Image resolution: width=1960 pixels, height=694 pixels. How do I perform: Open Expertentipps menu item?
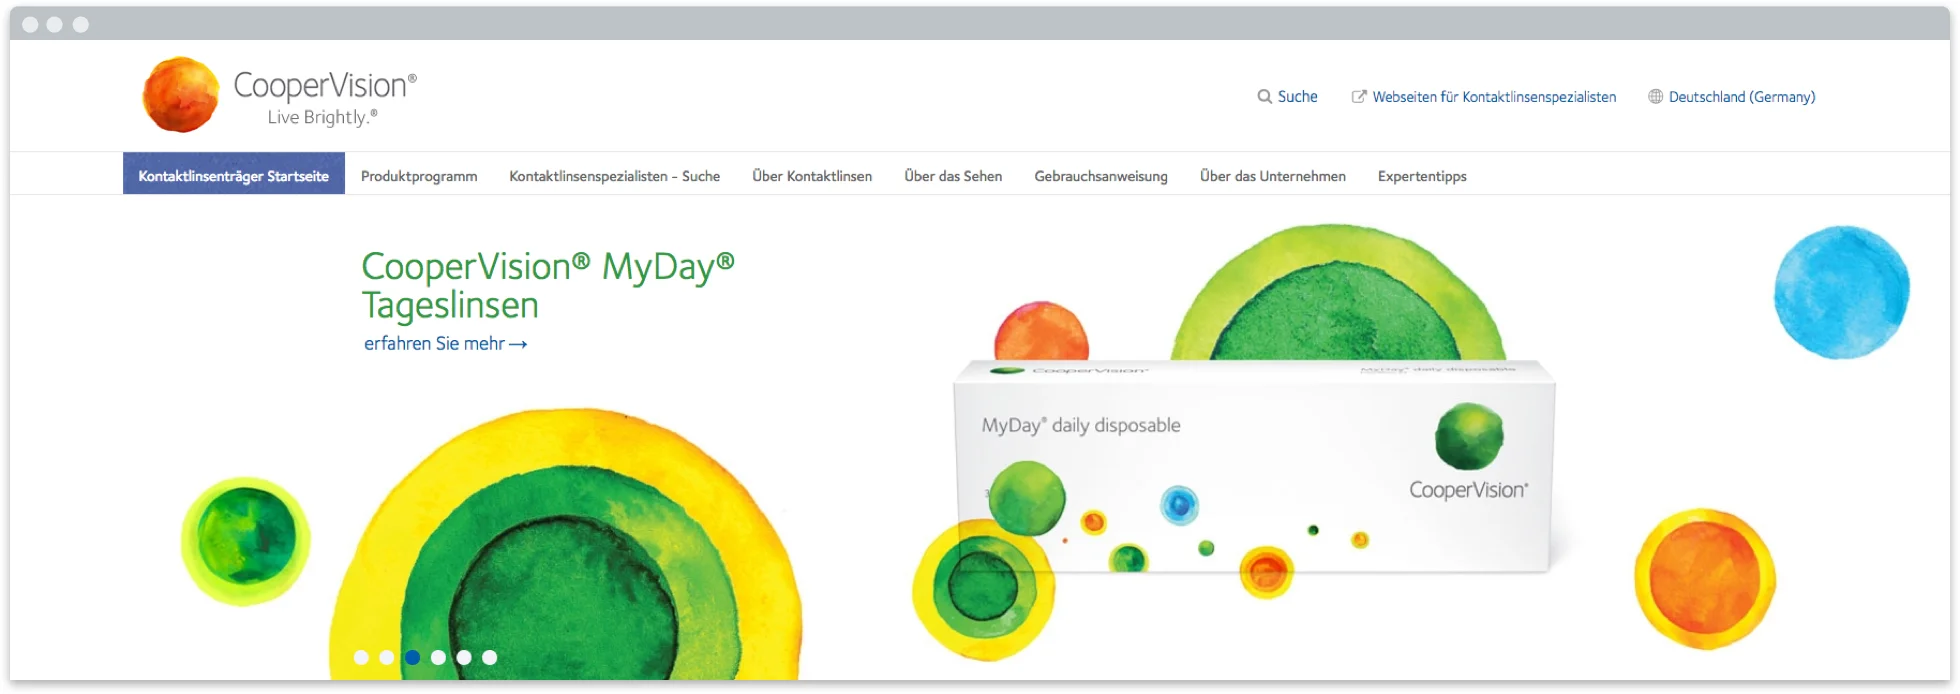click(1422, 176)
